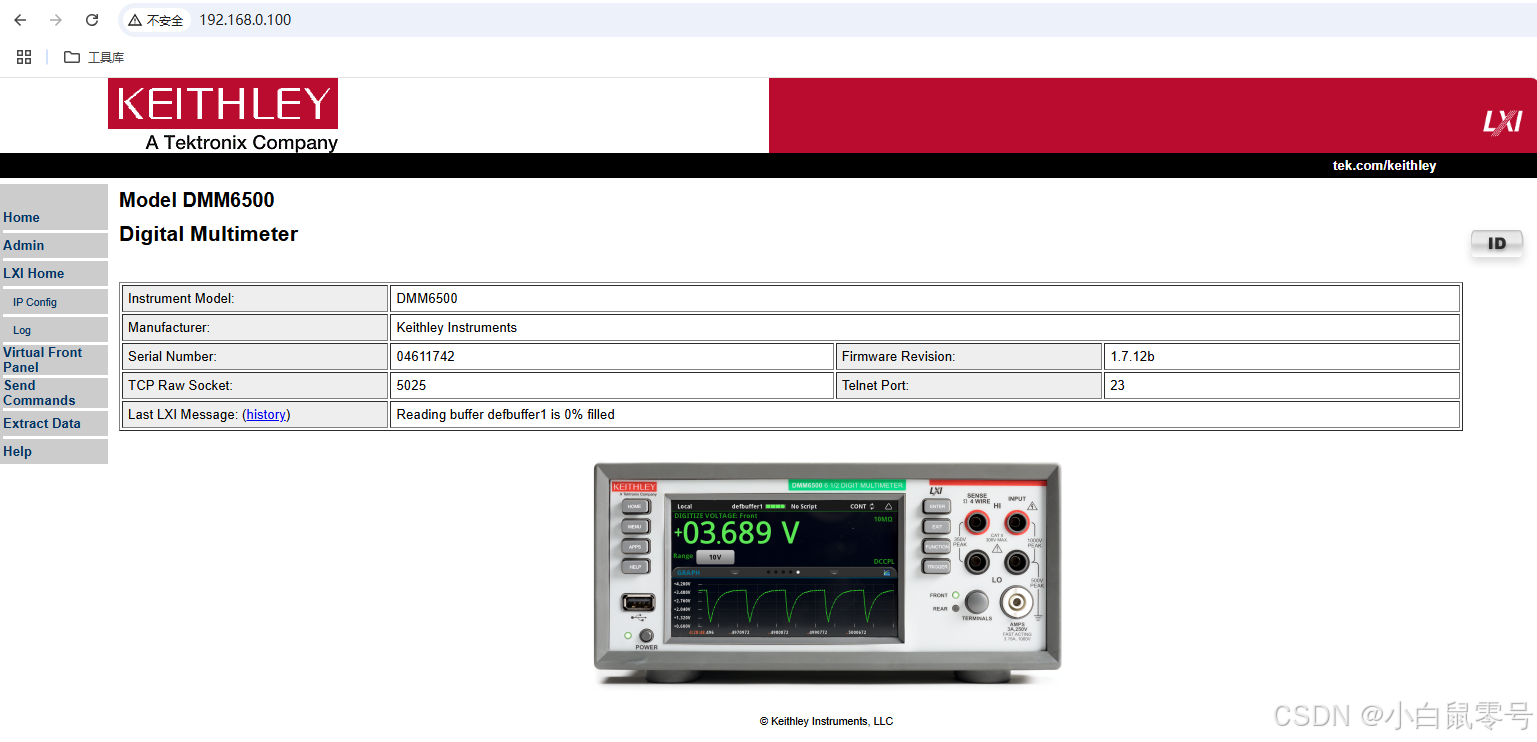
Task: Click the red SENSE HI terminal jack
Action: [x=976, y=521]
